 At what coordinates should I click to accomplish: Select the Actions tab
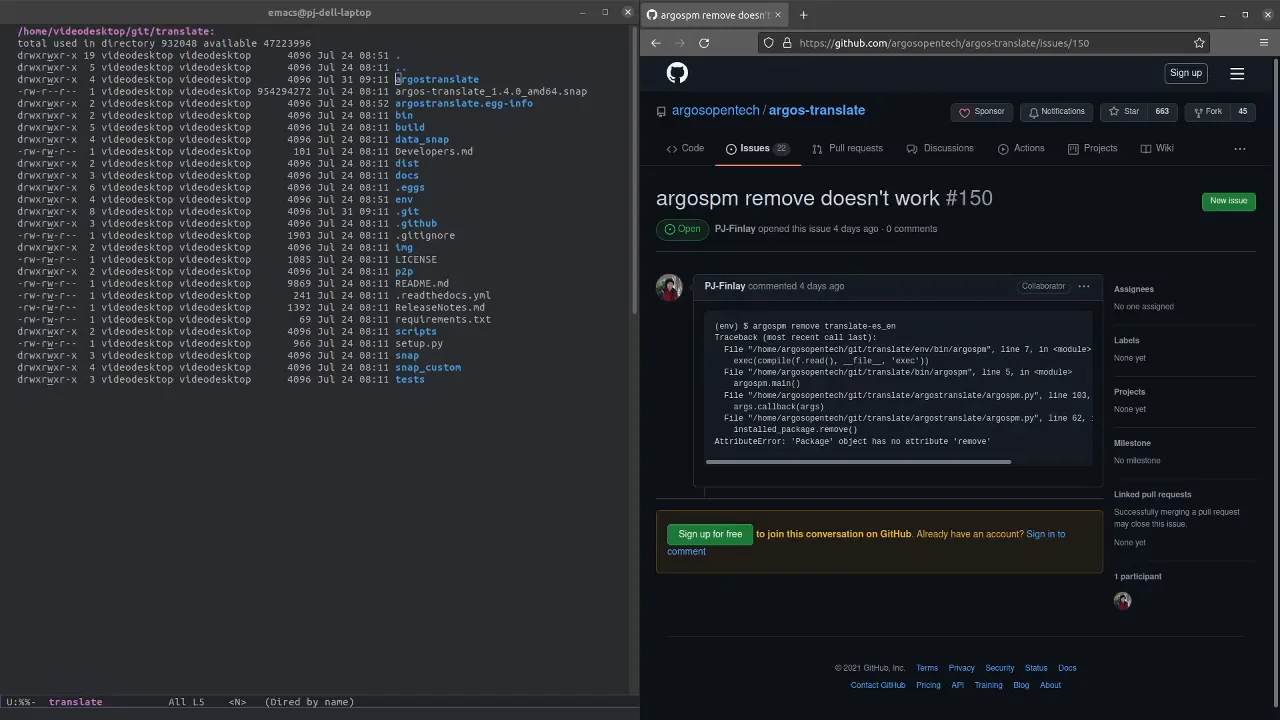[1021, 148]
